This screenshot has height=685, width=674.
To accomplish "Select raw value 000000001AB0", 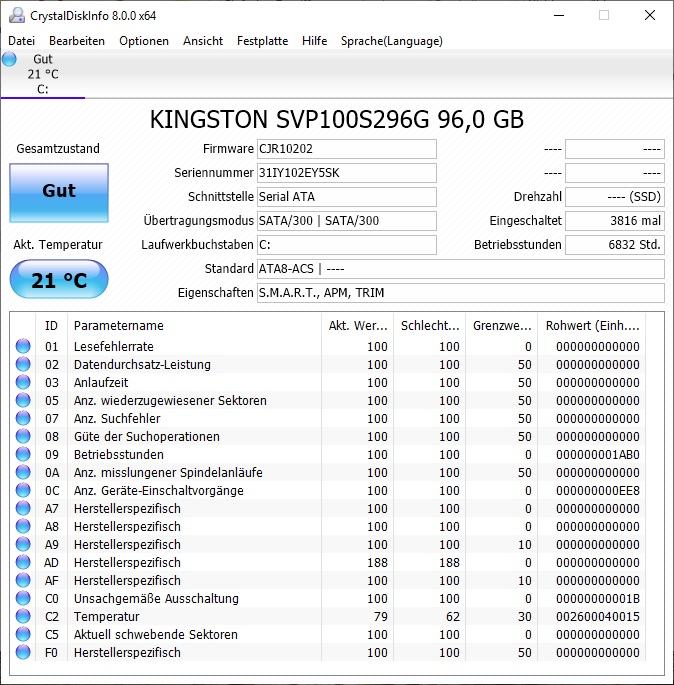I will (598, 455).
